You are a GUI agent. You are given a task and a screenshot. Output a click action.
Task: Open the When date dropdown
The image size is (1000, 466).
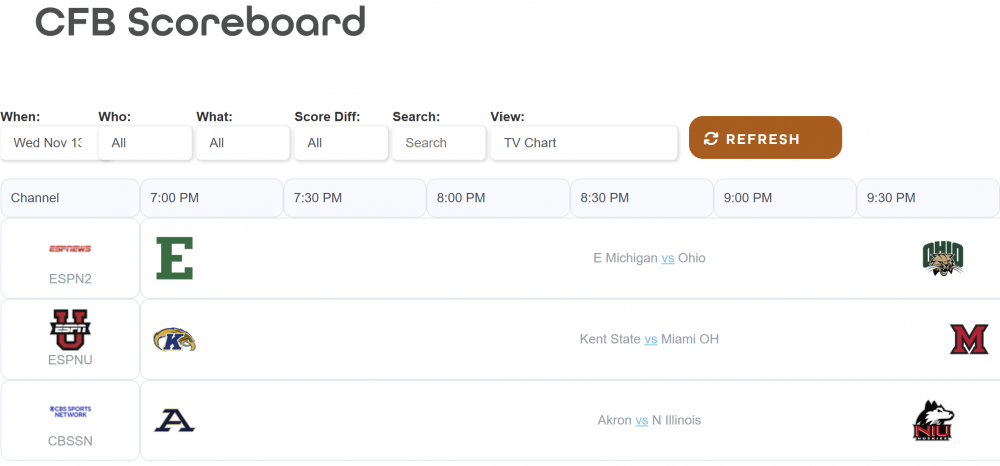(49, 143)
